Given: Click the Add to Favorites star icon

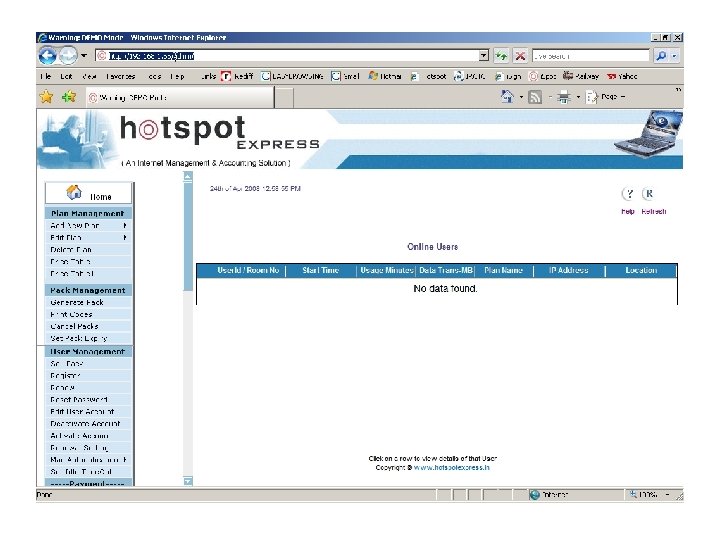Looking at the screenshot, I should click(69, 97).
